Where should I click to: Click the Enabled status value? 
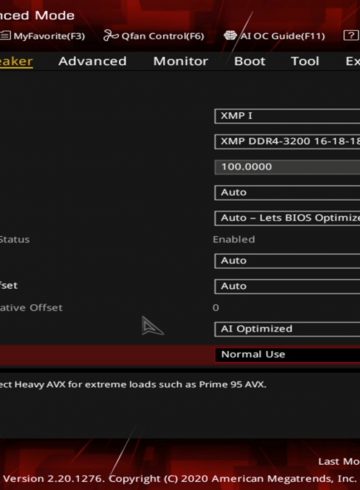[234, 239]
